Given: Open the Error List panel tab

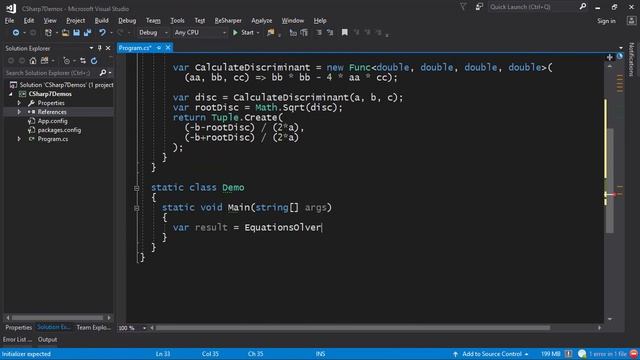Looking at the screenshot, I should (17, 340).
